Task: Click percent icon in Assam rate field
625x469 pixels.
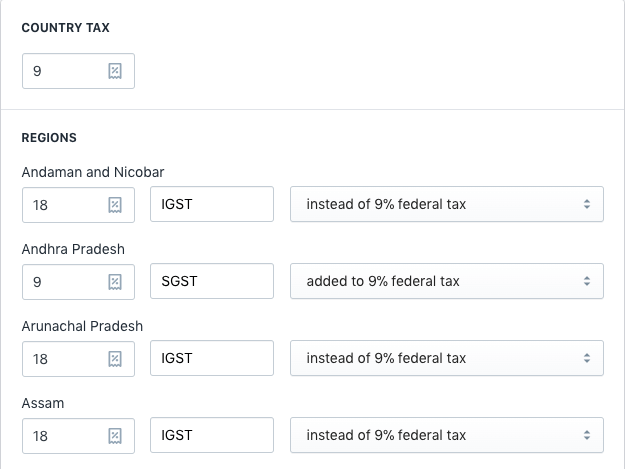Action: tap(115, 435)
